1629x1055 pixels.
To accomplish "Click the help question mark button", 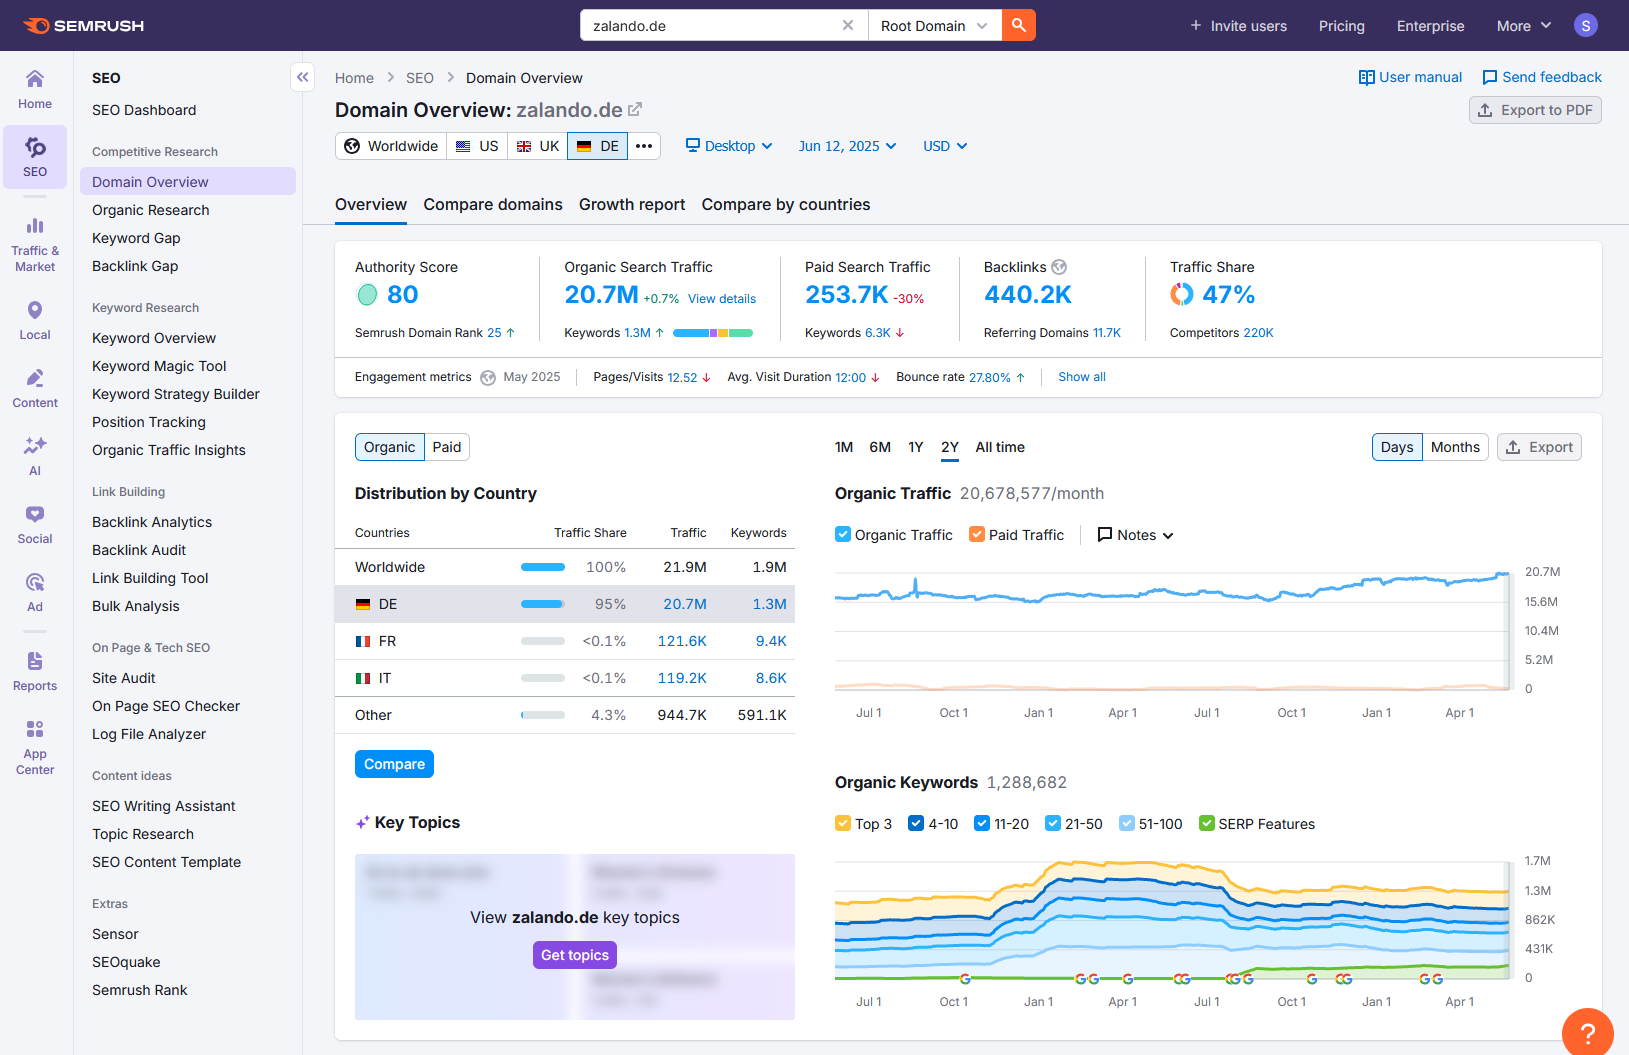I will [1587, 1033].
